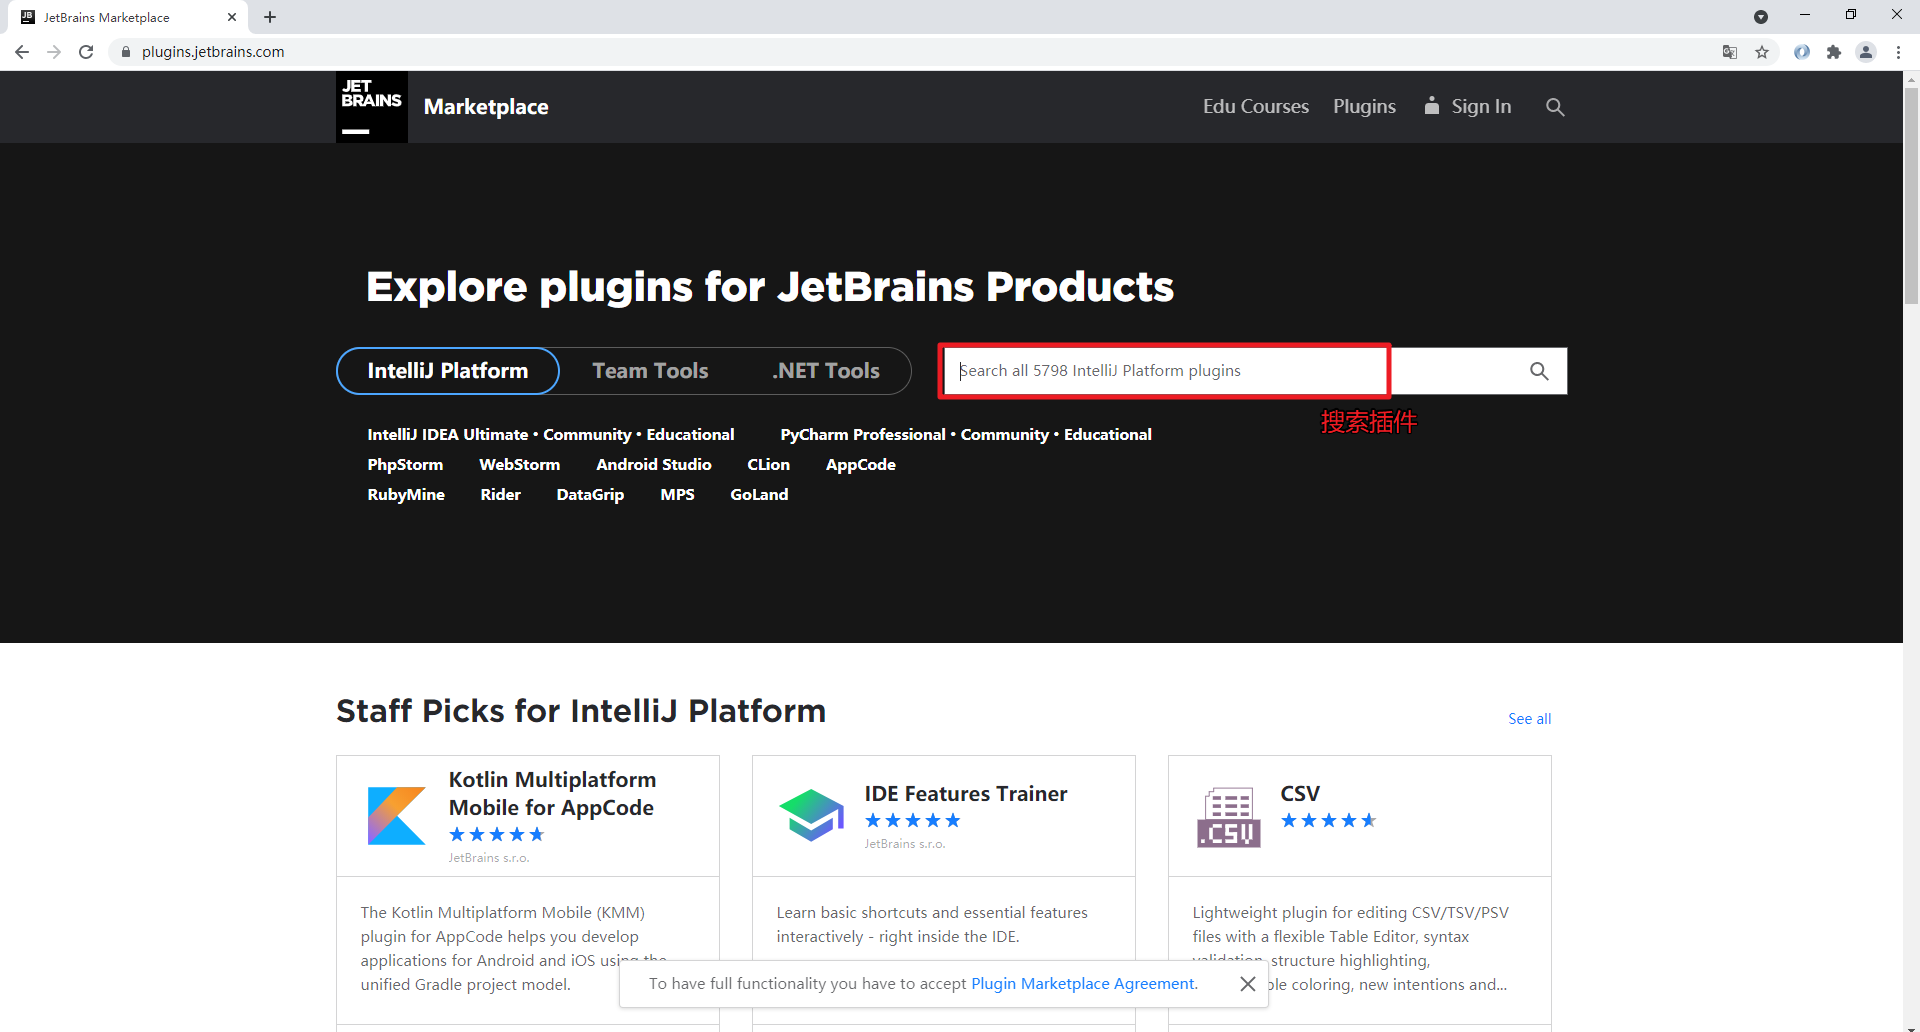Click JetBrains s.r.o. under IDE Features Trainer
The width and height of the screenshot is (1920, 1032).
(x=905, y=844)
